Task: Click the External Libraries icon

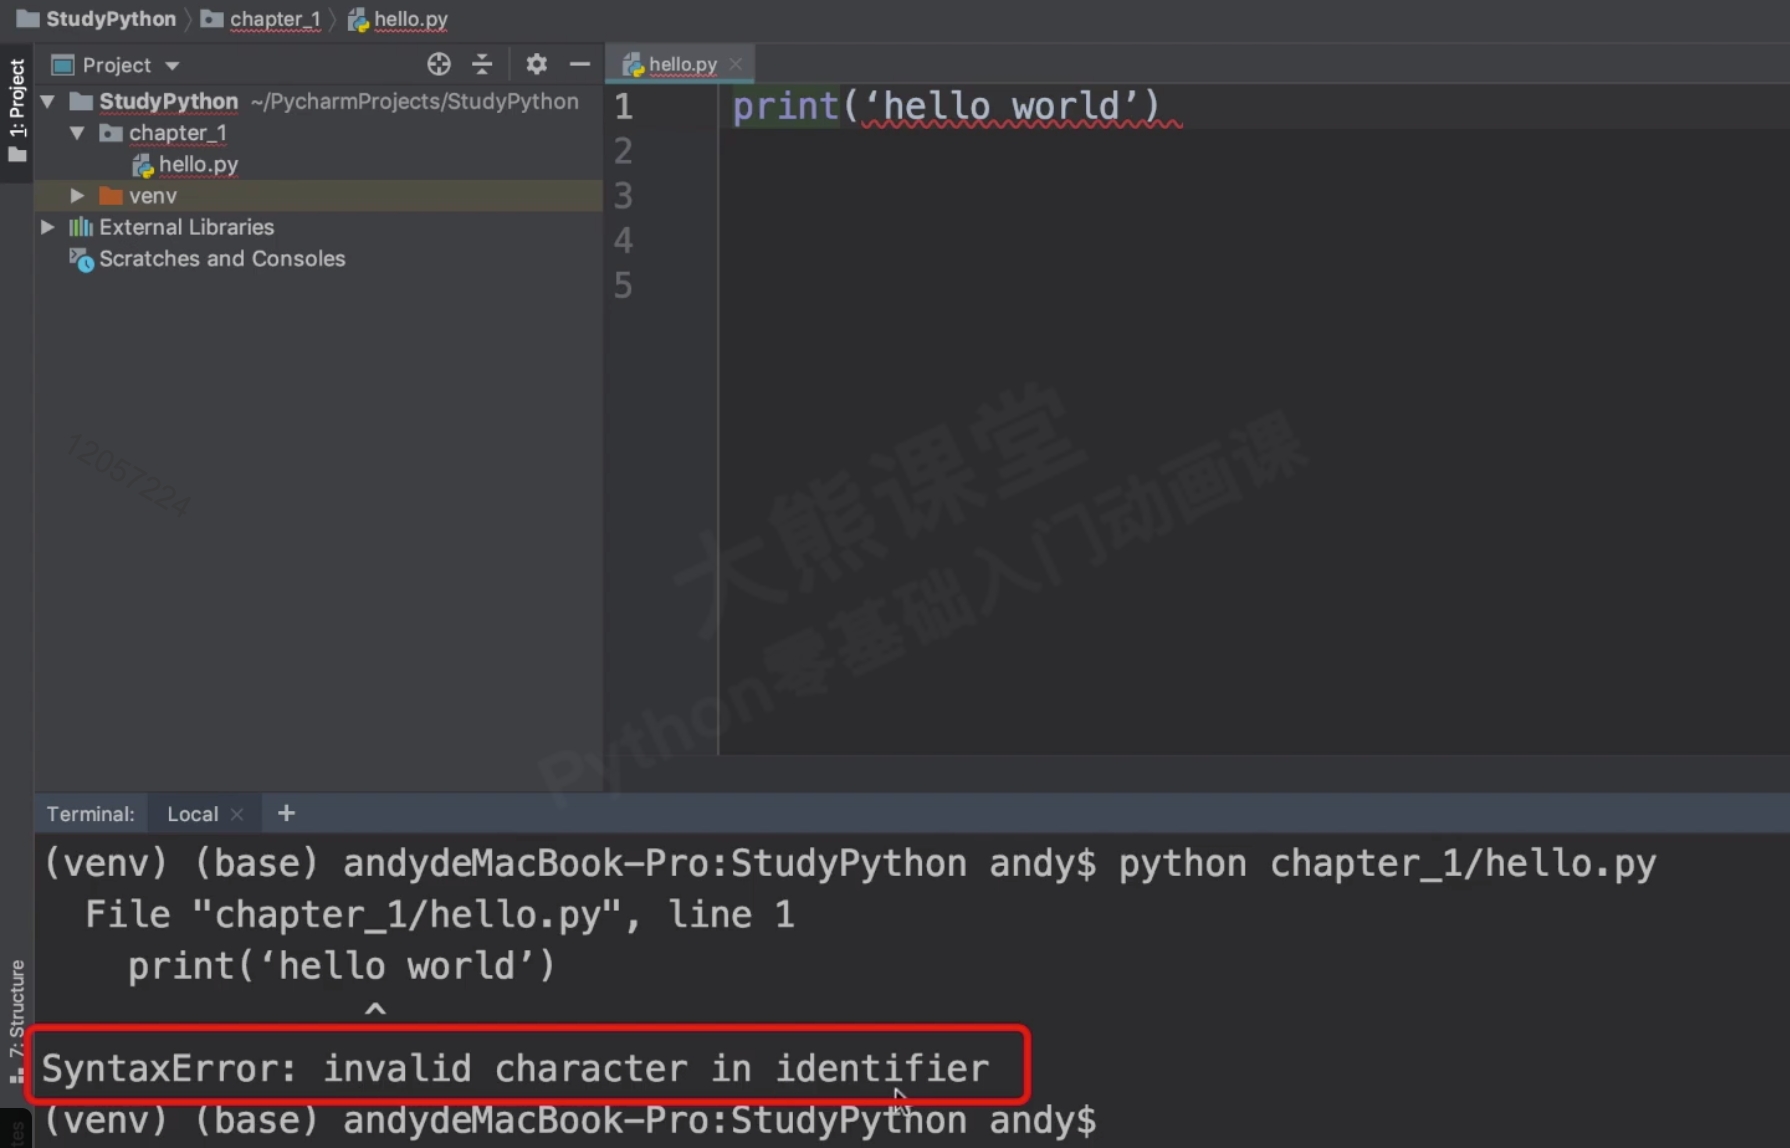Action: click(80, 228)
